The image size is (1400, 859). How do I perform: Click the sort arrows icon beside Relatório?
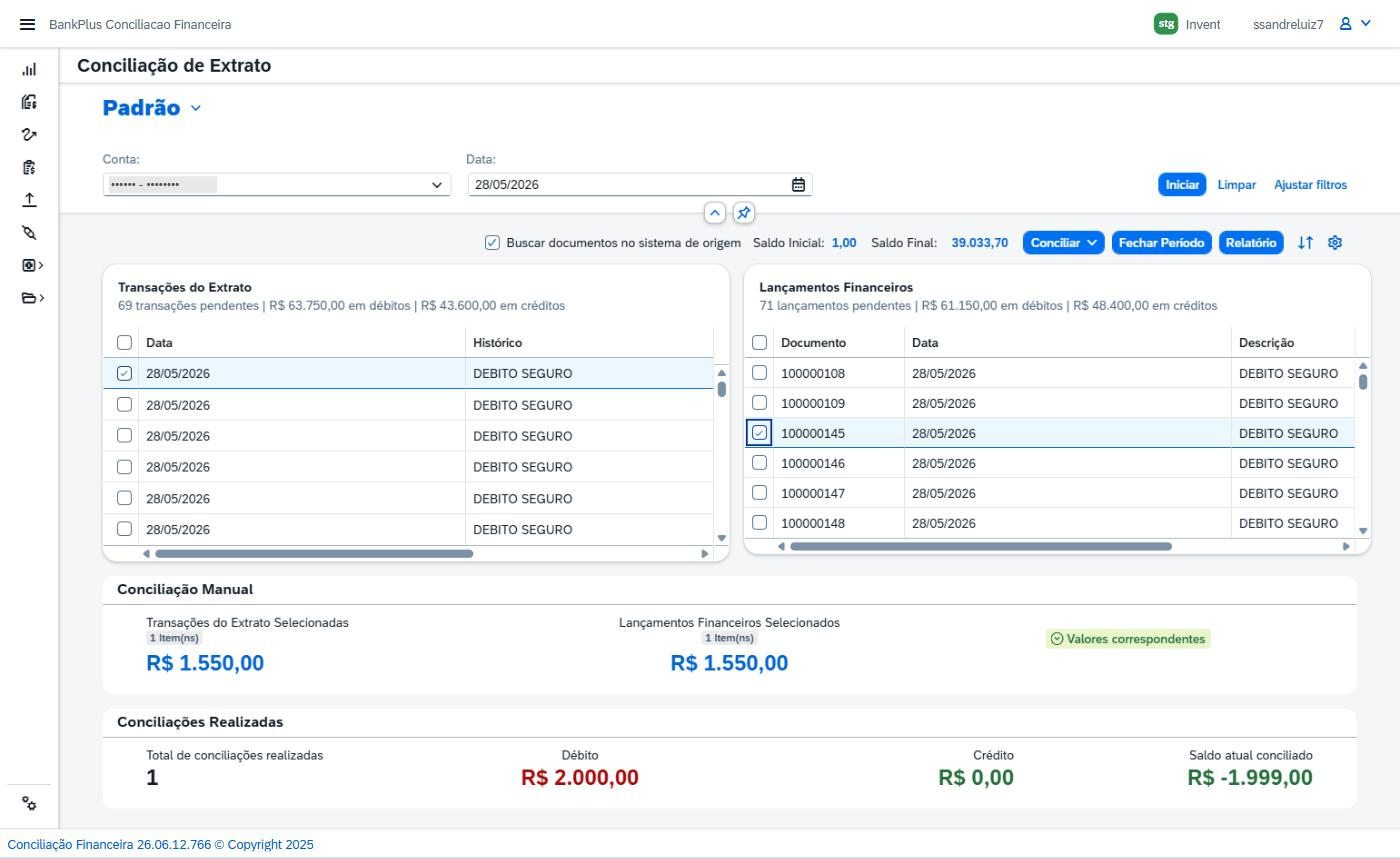tap(1305, 243)
